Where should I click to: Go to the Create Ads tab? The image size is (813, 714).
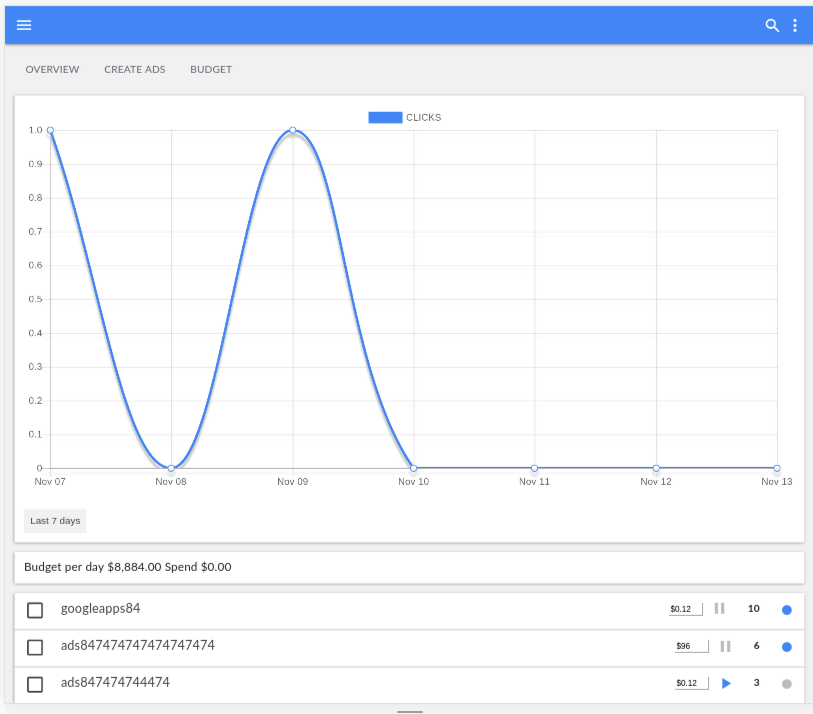point(134,70)
